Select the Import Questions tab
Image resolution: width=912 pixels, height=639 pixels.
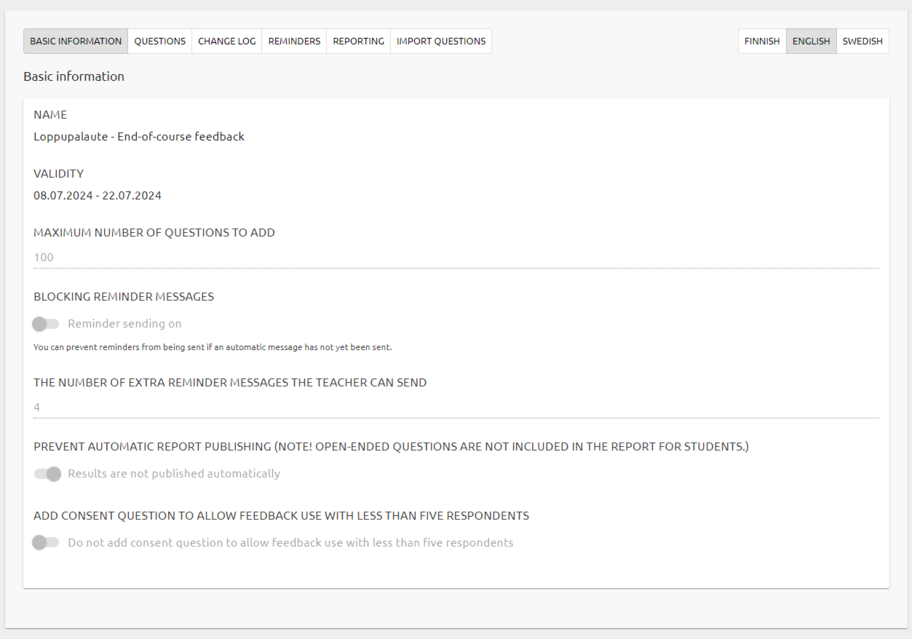441,41
